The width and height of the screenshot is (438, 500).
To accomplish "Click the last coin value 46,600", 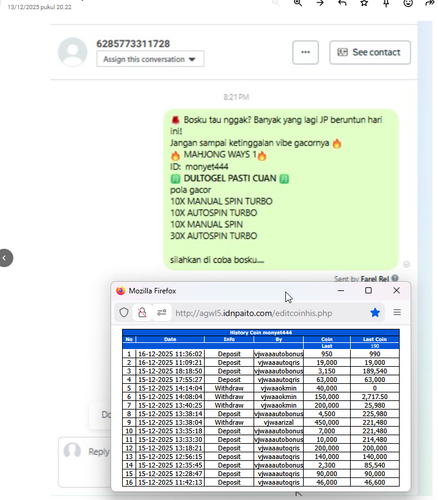I will click(x=375, y=482).
